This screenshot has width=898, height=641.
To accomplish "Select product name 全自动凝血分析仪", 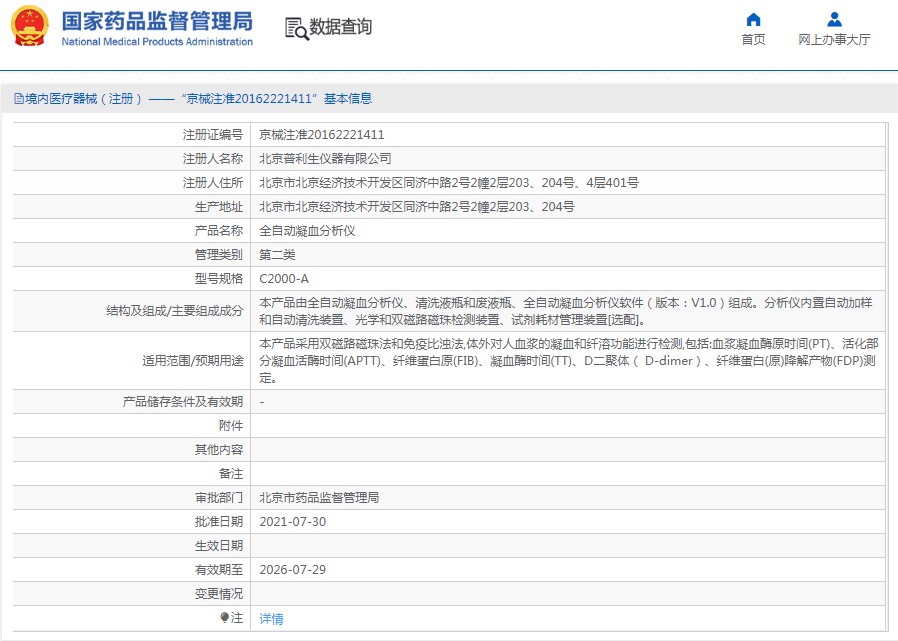I will pos(308,231).
